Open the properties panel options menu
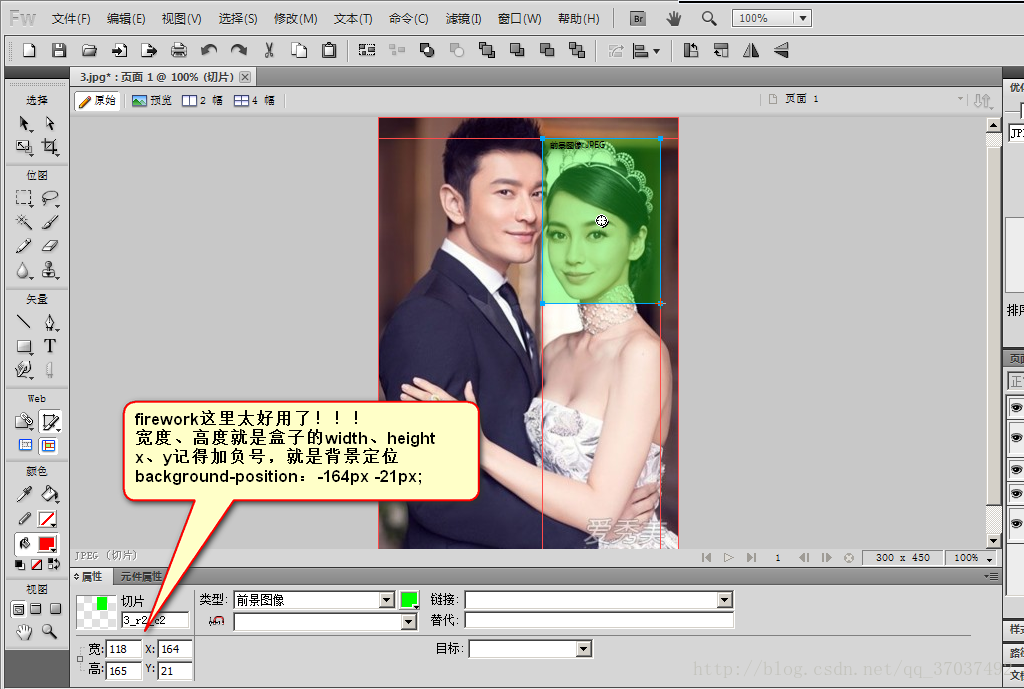1024x689 pixels. tap(991, 577)
